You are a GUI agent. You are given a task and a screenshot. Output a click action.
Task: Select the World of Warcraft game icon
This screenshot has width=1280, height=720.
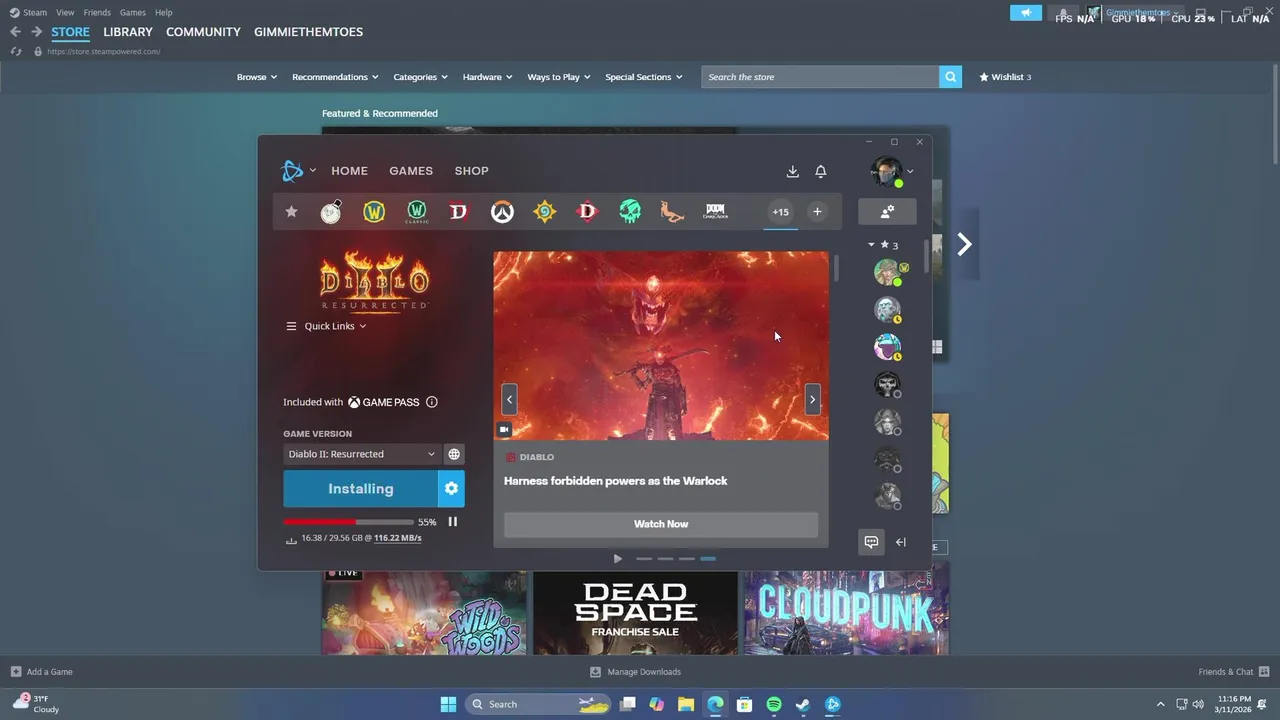[x=374, y=212]
